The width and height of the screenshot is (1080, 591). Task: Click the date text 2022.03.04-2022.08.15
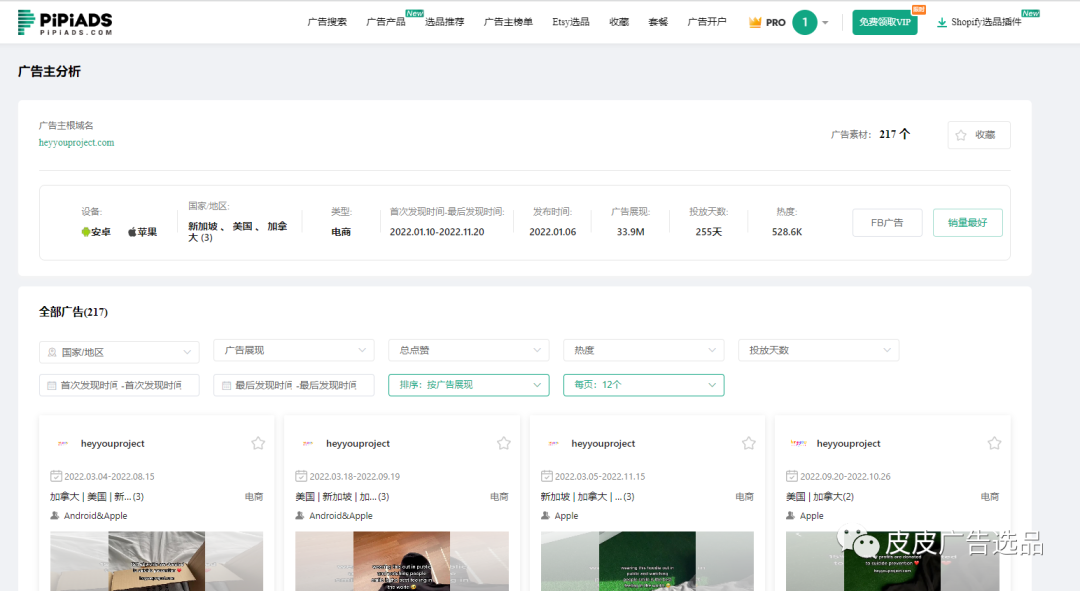click(110, 477)
